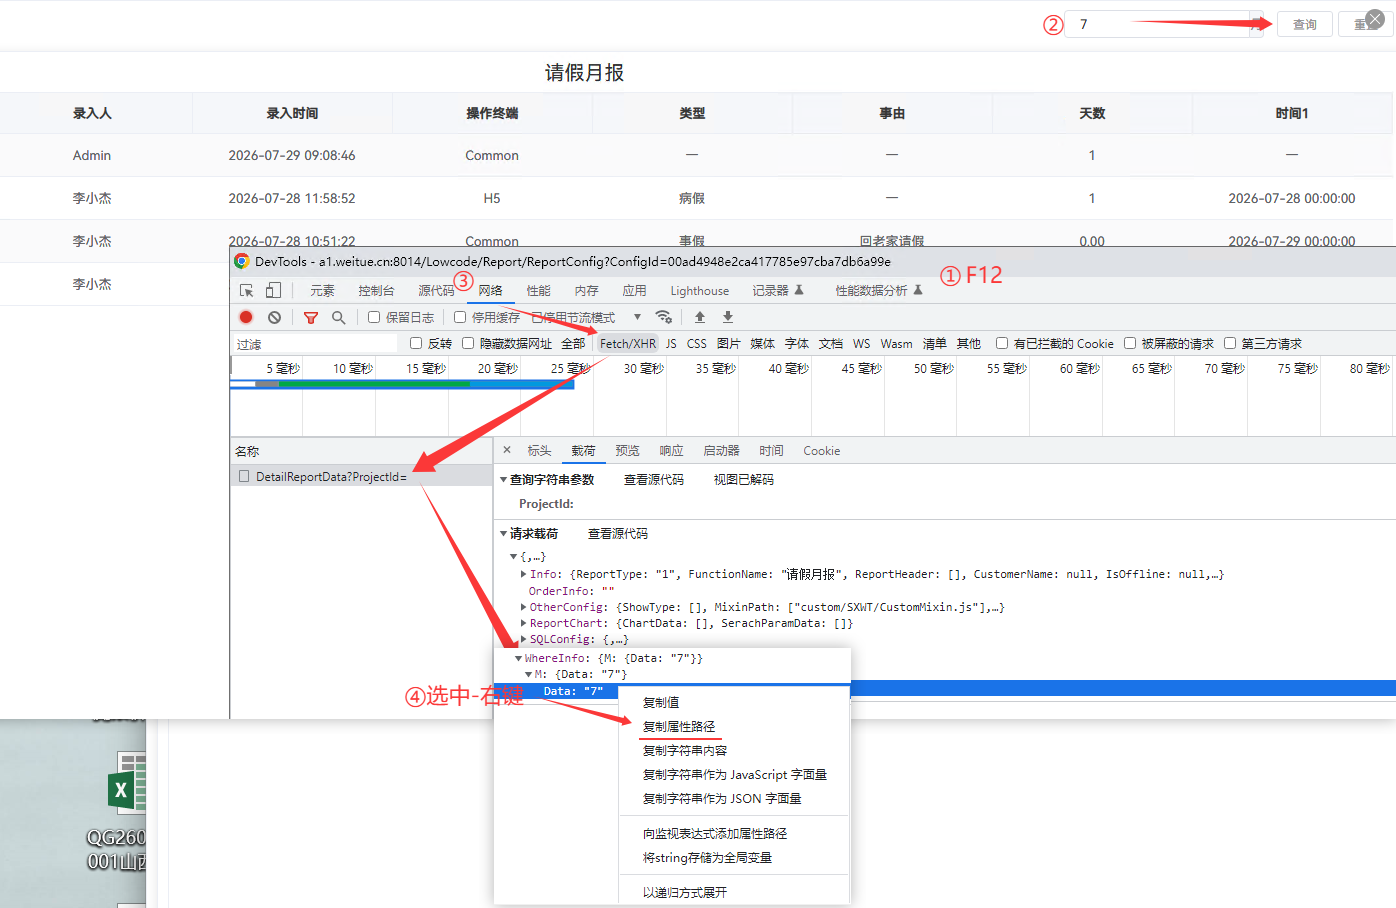
Task: Open 记录器 Recorder tab
Action: click(778, 291)
